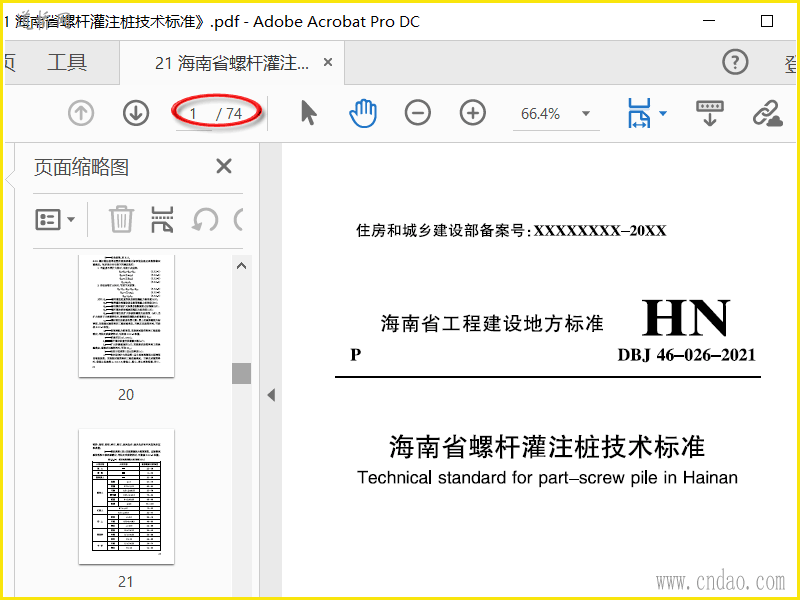The width and height of the screenshot is (800, 600).
Task: Click the insert/split pages icon in thumbnails panel
Action: click(x=162, y=219)
